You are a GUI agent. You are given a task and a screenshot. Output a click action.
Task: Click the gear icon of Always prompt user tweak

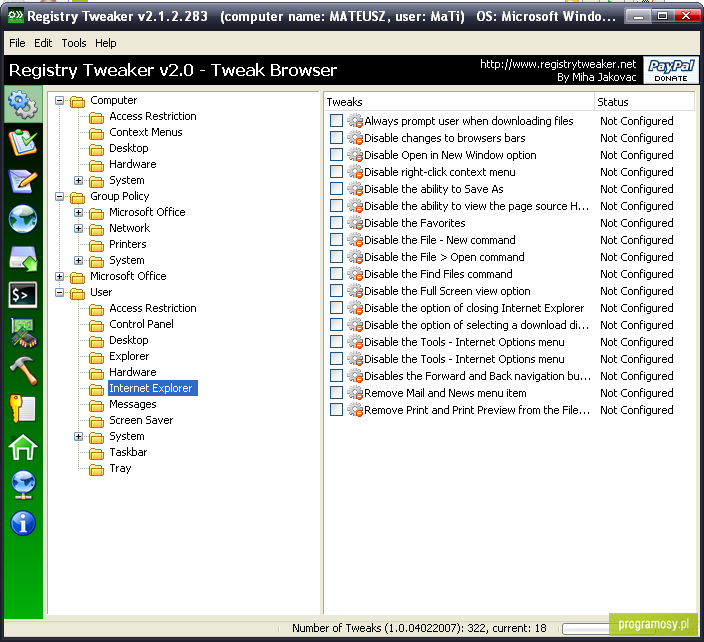[x=355, y=121]
